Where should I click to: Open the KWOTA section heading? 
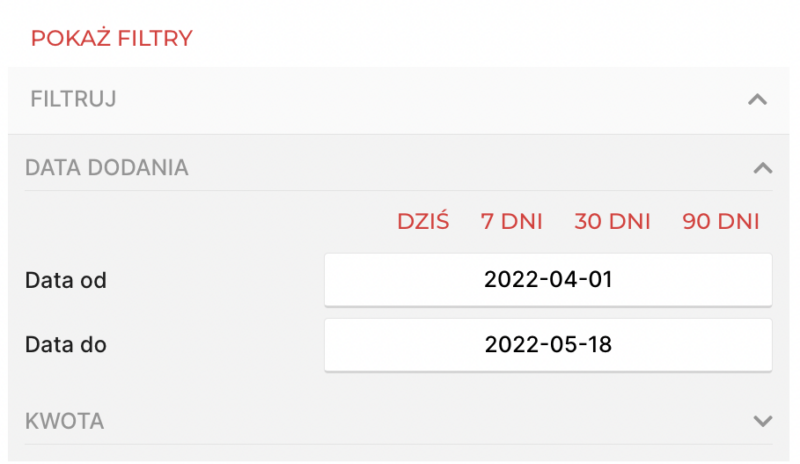[64, 421]
